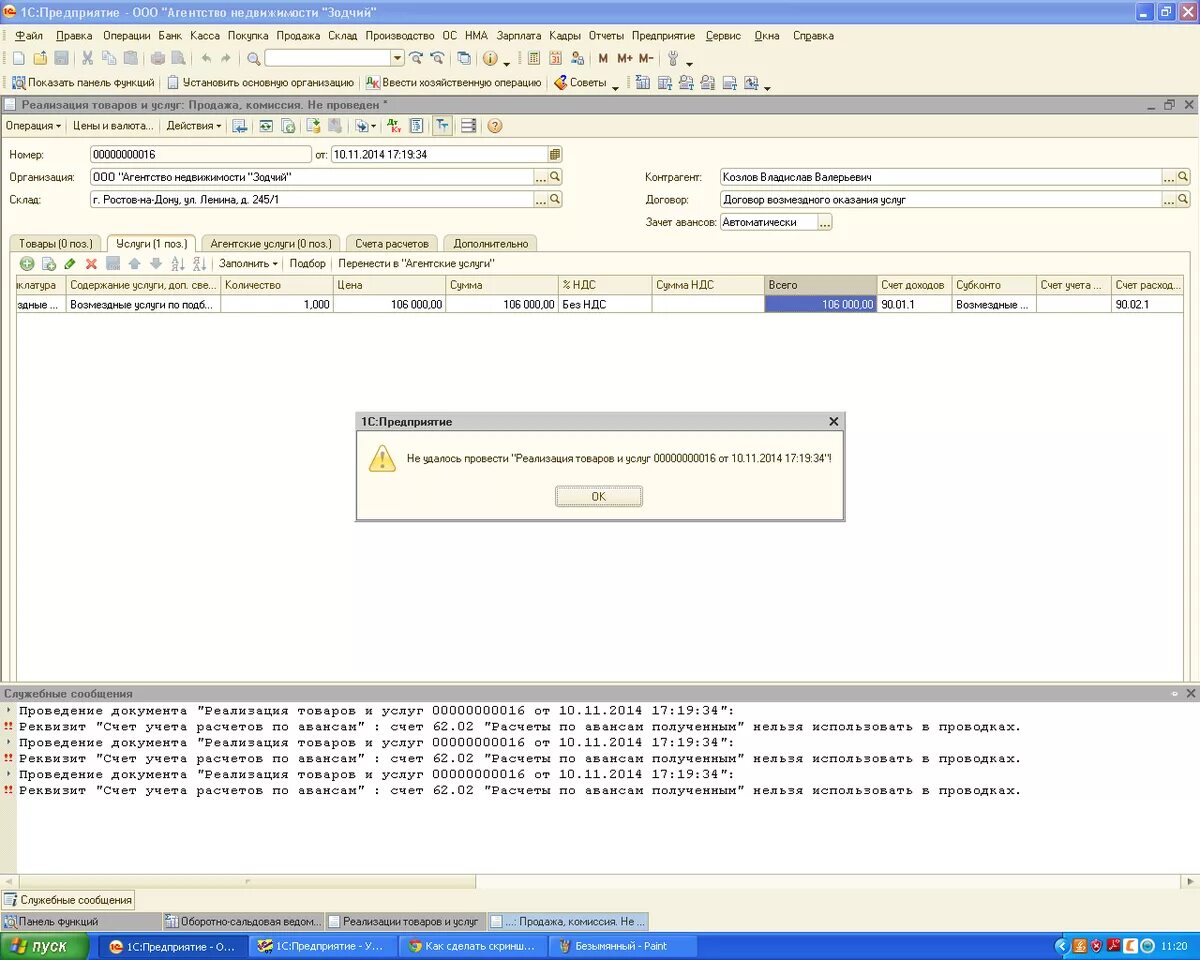Click Показать панель функций
This screenshot has width=1200, height=960.
pyautogui.click(x=83, y=83)
